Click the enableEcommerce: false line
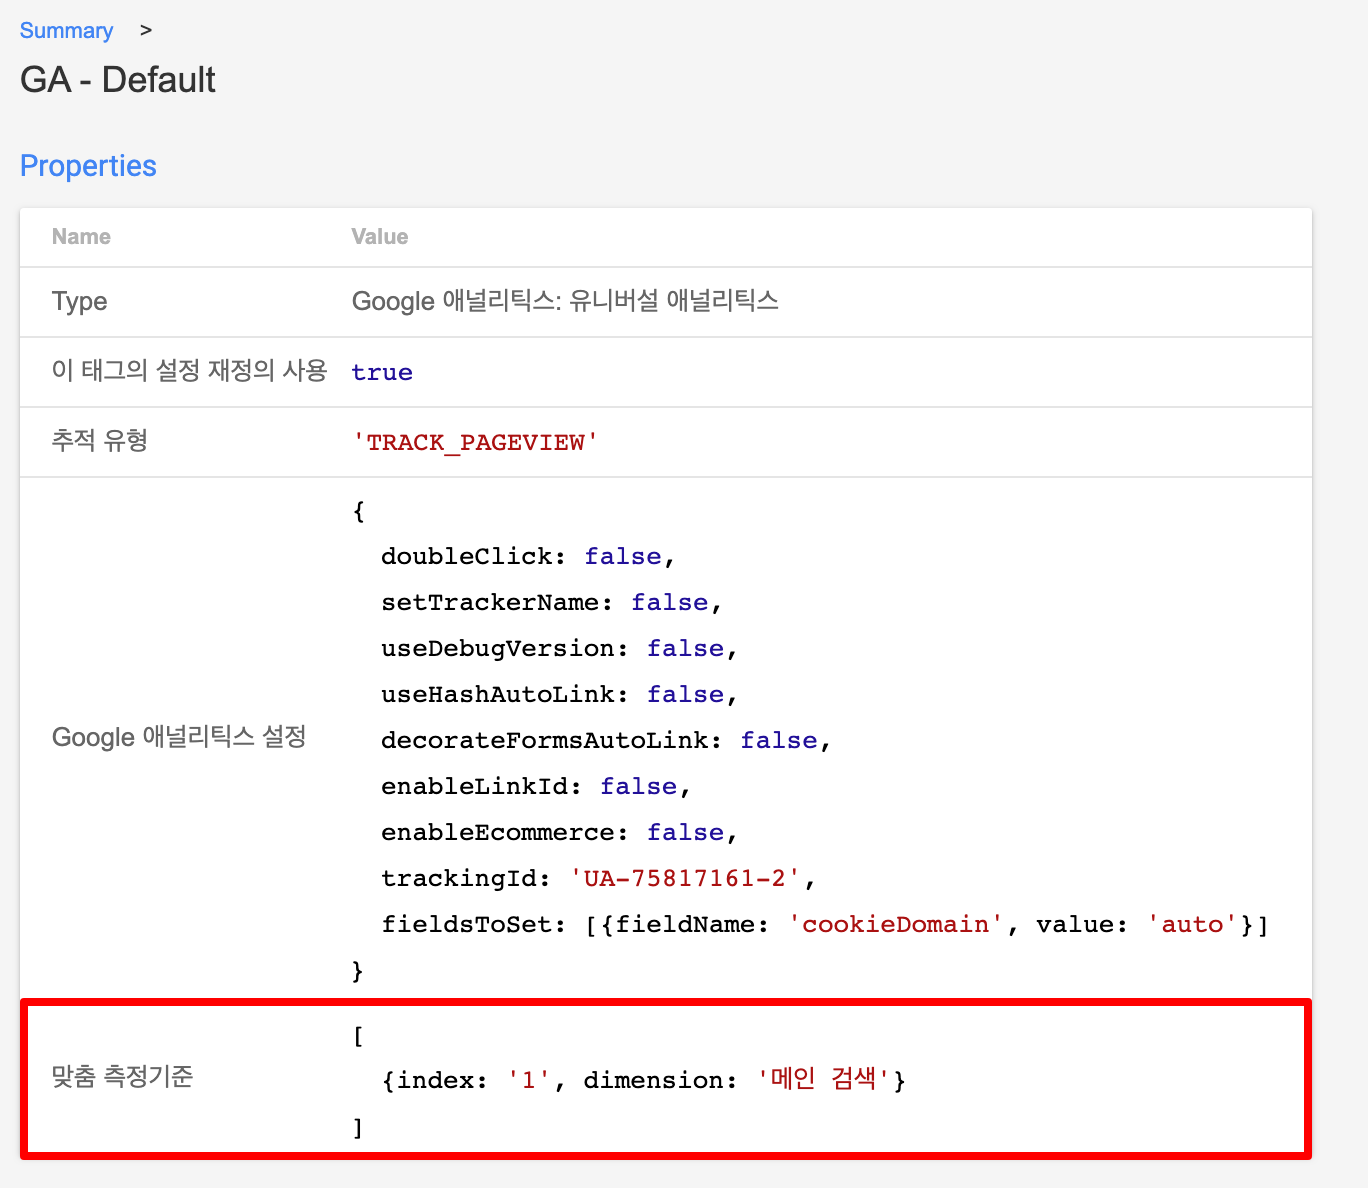The height and width of the screenshot is (1188, 1368). pyautogui.click(x=559, y=832)
